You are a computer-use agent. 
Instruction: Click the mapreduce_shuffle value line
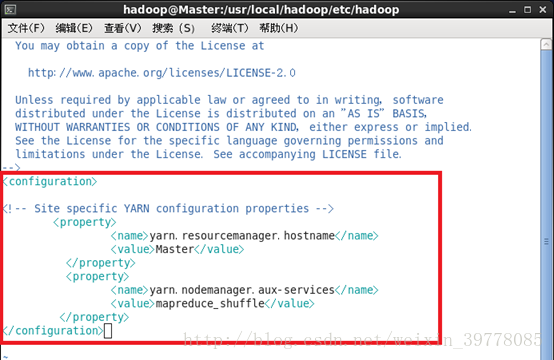pos(212,303)
